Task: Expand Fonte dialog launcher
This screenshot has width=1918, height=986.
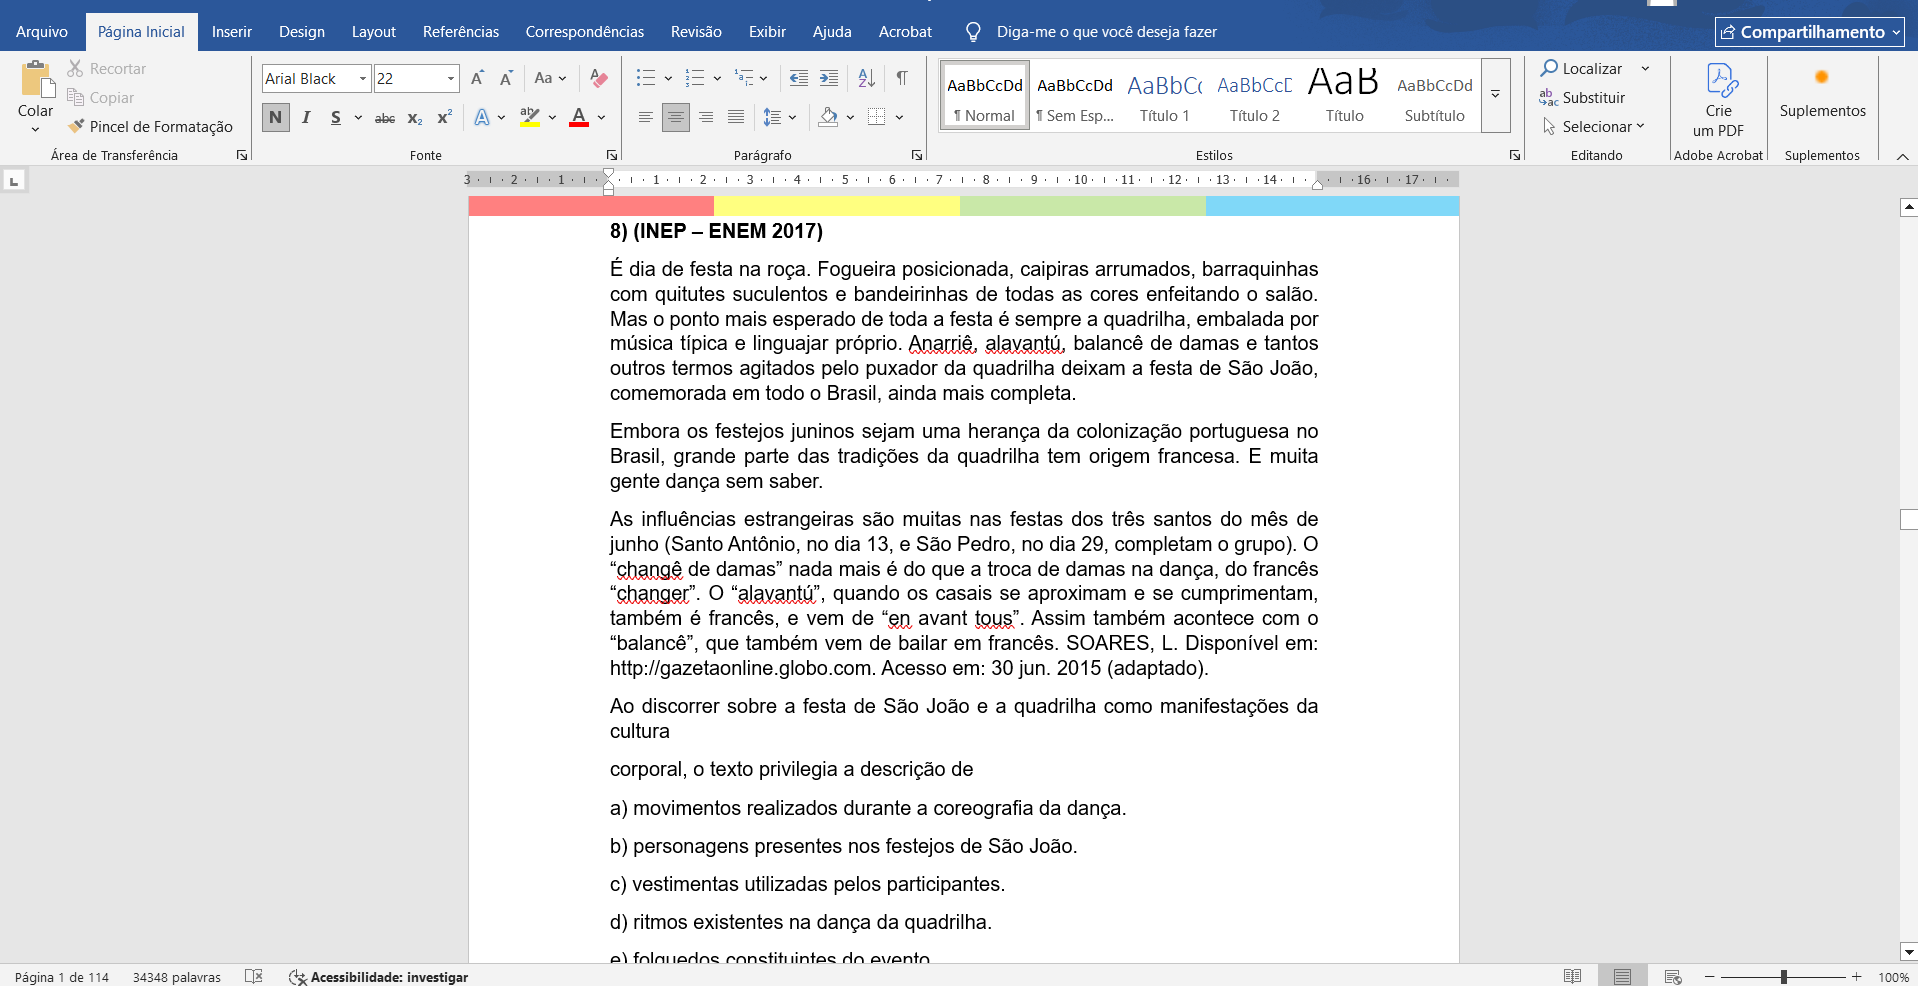Action: click(612, 155)
